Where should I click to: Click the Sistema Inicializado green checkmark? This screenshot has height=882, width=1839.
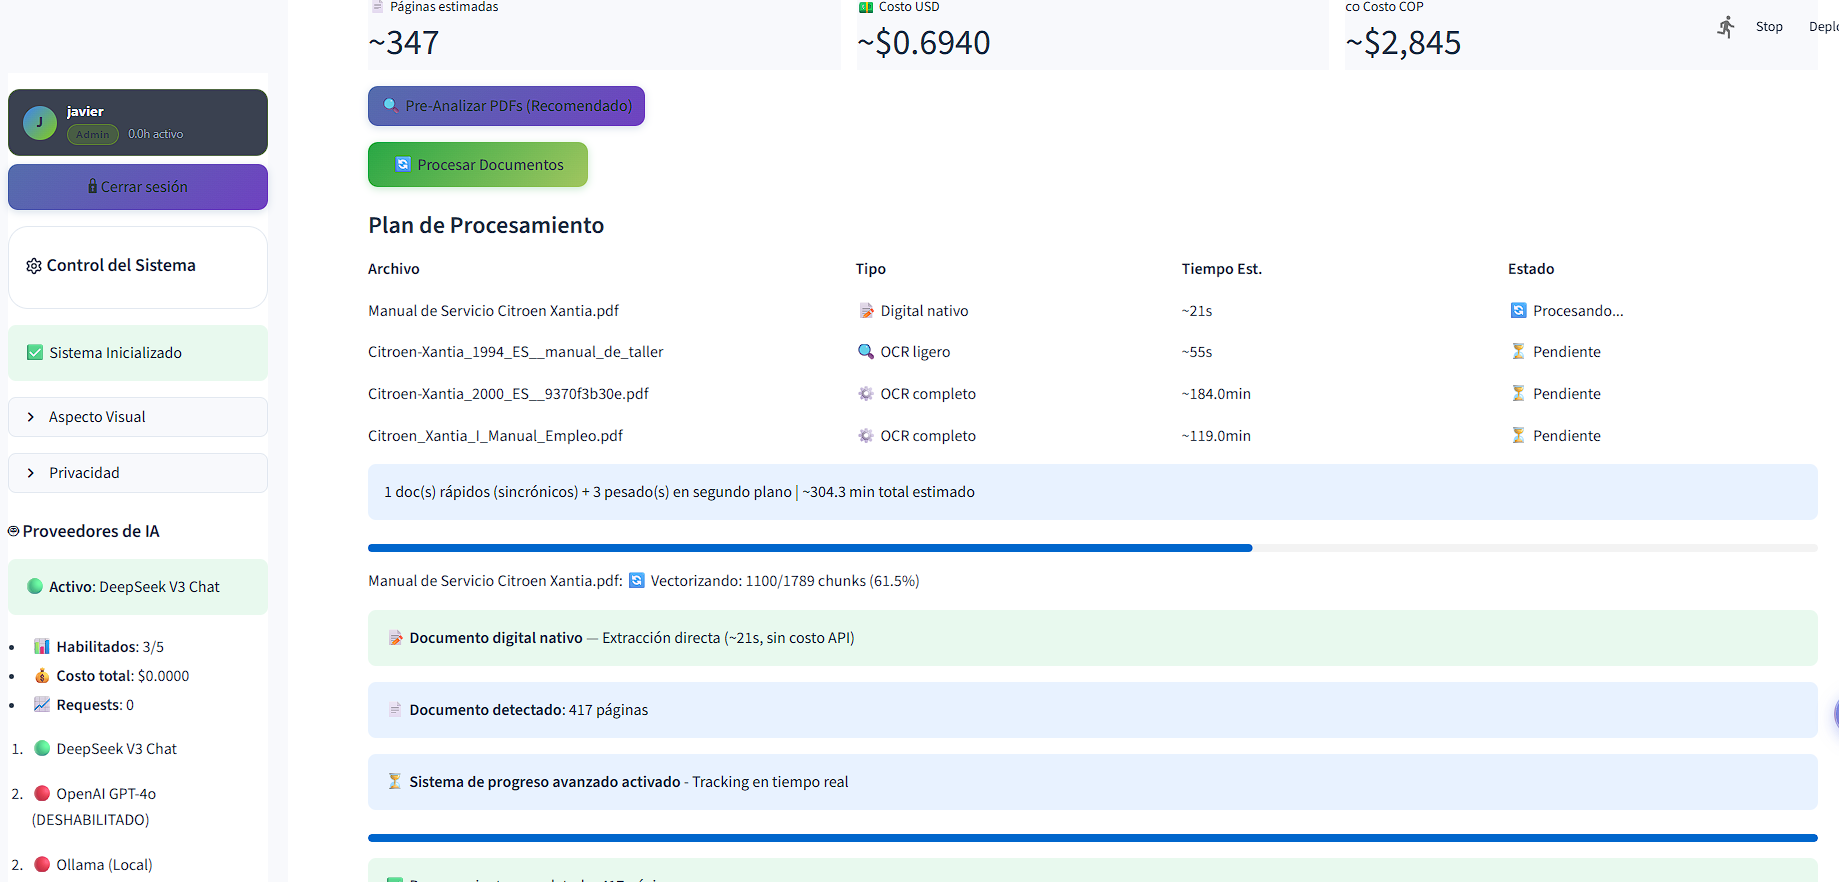35,353
